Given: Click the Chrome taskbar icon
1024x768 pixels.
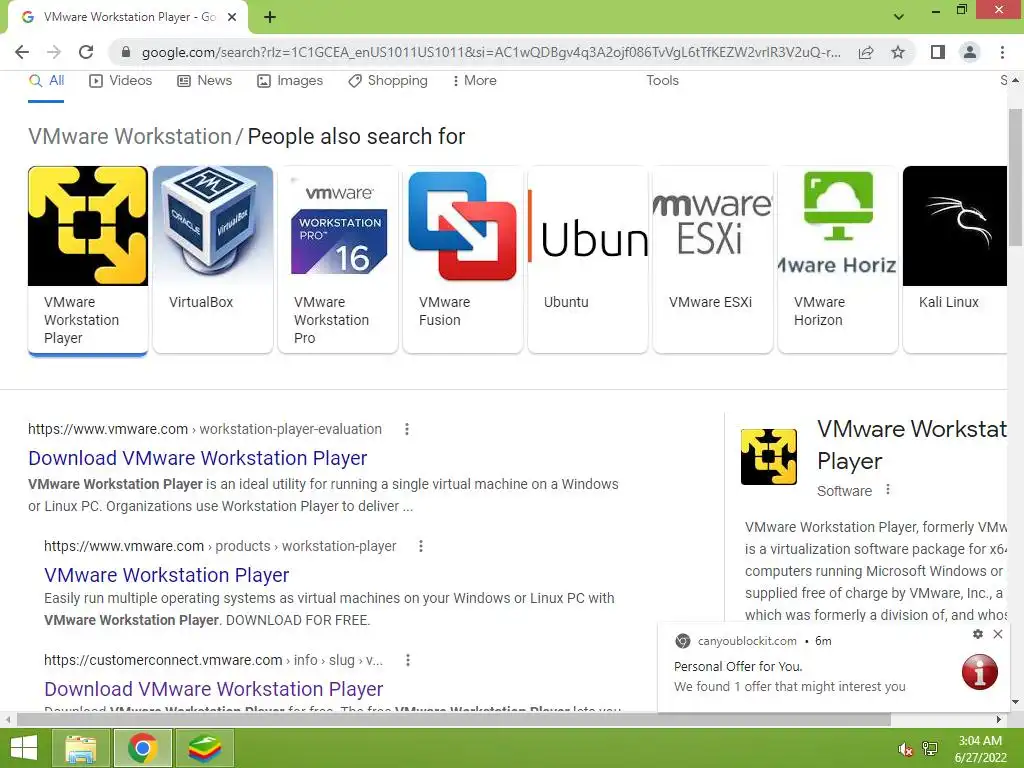Looking at the screenshot, I should click(x=142, y=748).
